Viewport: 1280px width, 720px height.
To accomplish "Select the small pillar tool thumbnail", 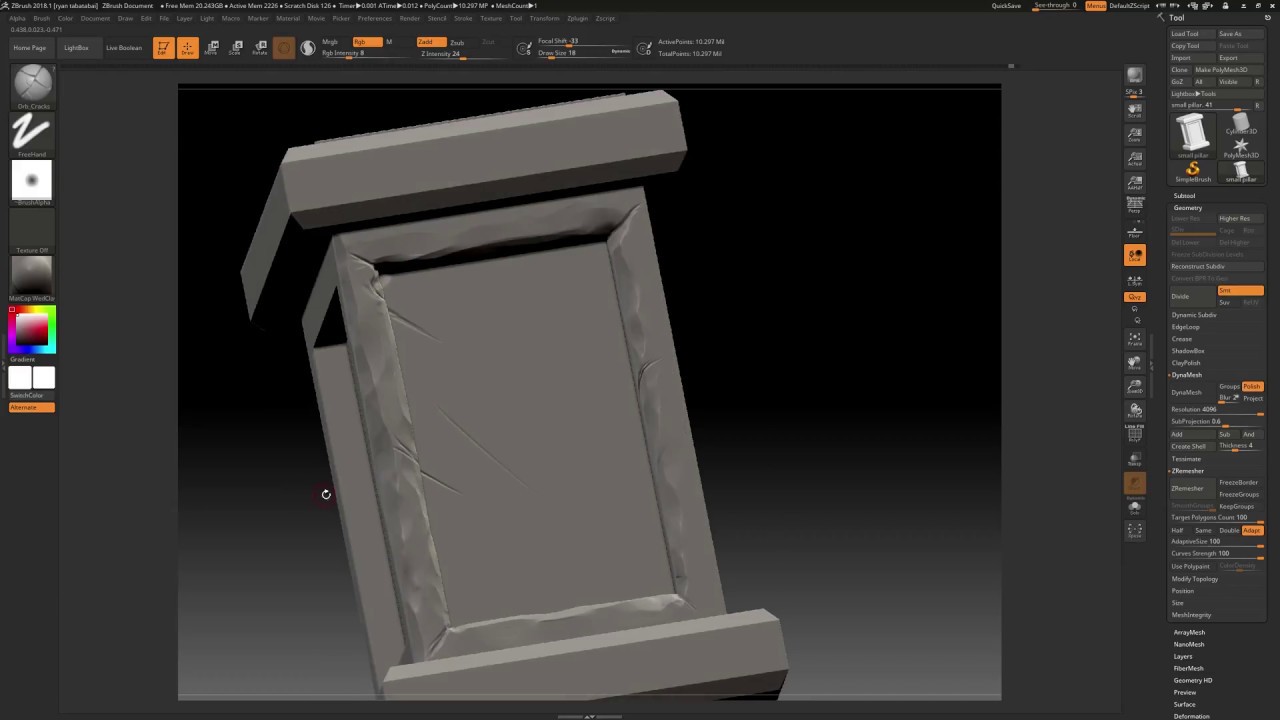I will [1193, 135].
